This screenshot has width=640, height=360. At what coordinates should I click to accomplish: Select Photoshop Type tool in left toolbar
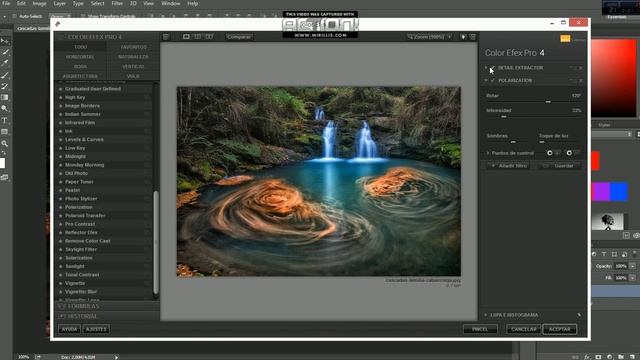pos(4,120)
